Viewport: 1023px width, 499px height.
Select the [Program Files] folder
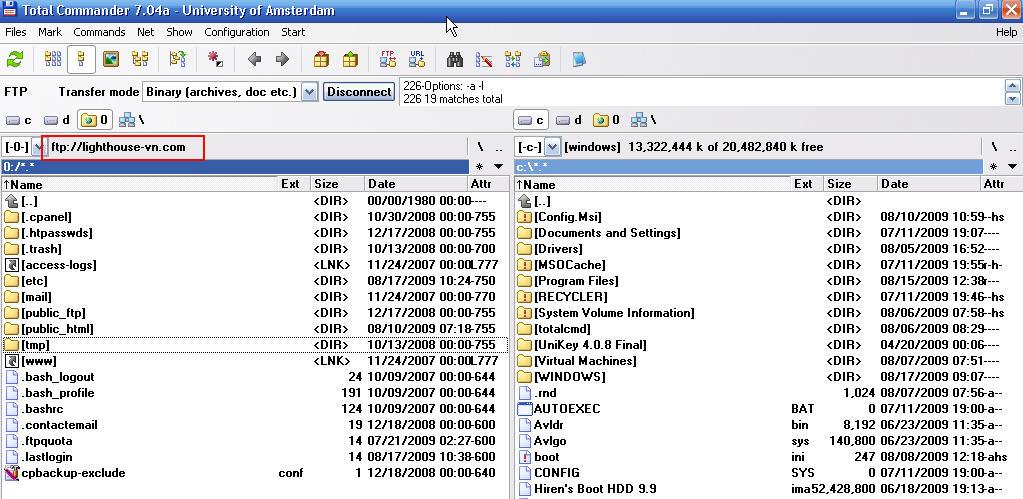coord(767,280)
